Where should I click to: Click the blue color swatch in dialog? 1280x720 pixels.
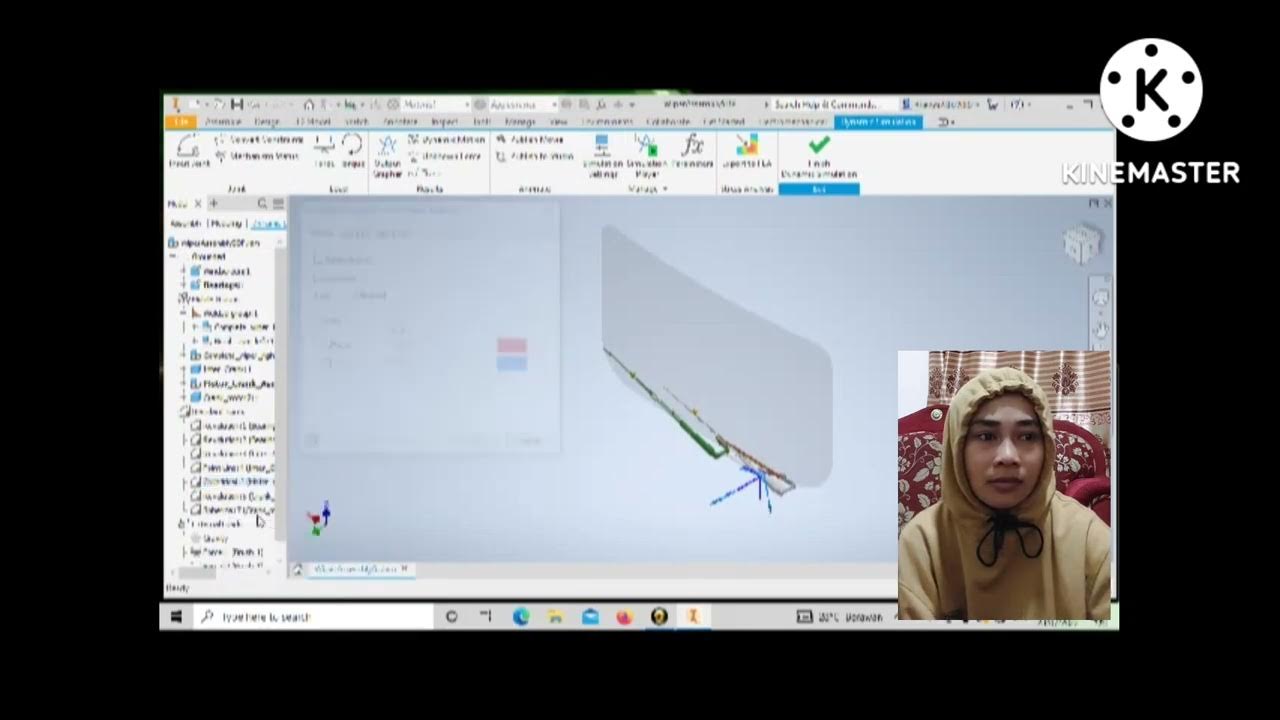coord(512,363)
